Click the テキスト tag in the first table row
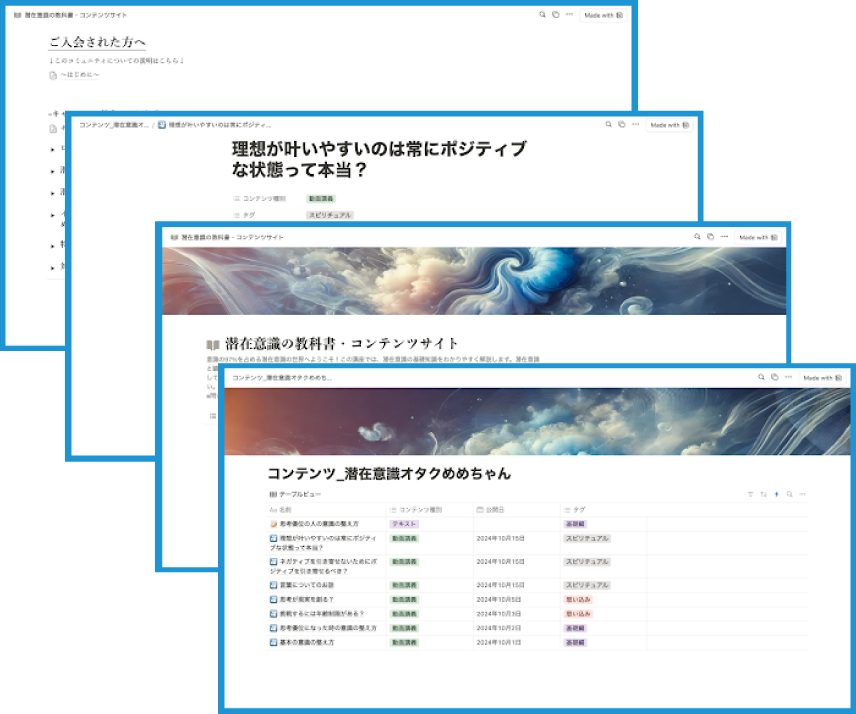 pyautogui.click(x=404, y=524)
